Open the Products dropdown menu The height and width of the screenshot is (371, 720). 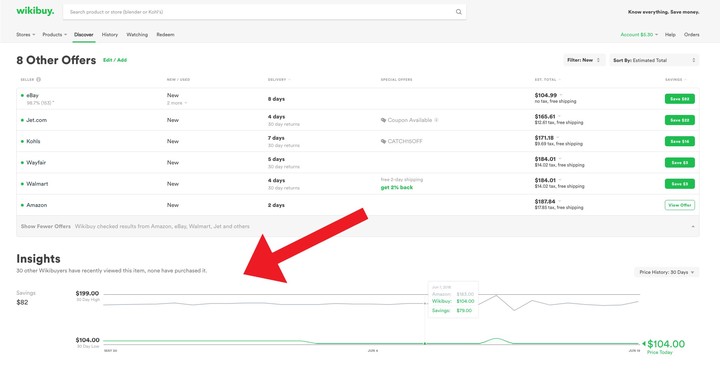tap(55, 34)
